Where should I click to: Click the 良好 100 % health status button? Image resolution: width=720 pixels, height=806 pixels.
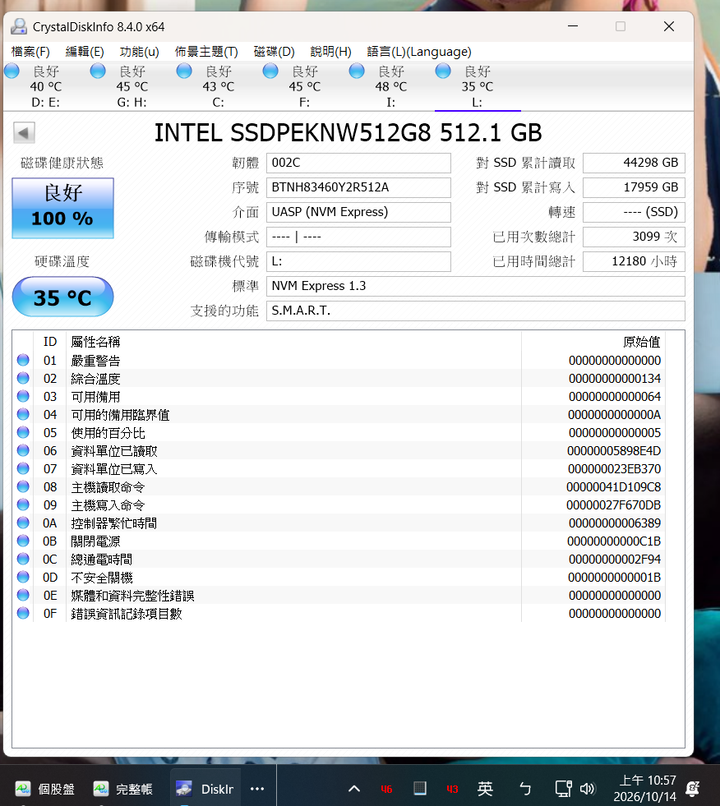pyautogui.click(x=63, y=208)
